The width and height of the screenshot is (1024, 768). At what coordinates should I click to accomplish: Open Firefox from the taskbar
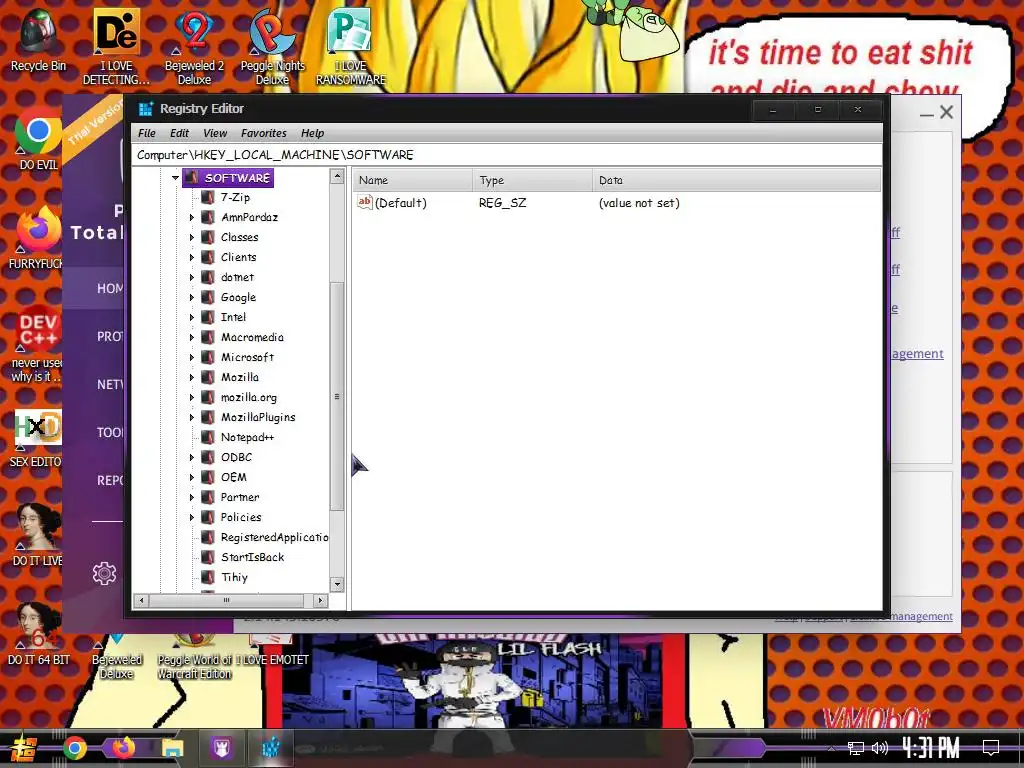(x=123, y=748)
